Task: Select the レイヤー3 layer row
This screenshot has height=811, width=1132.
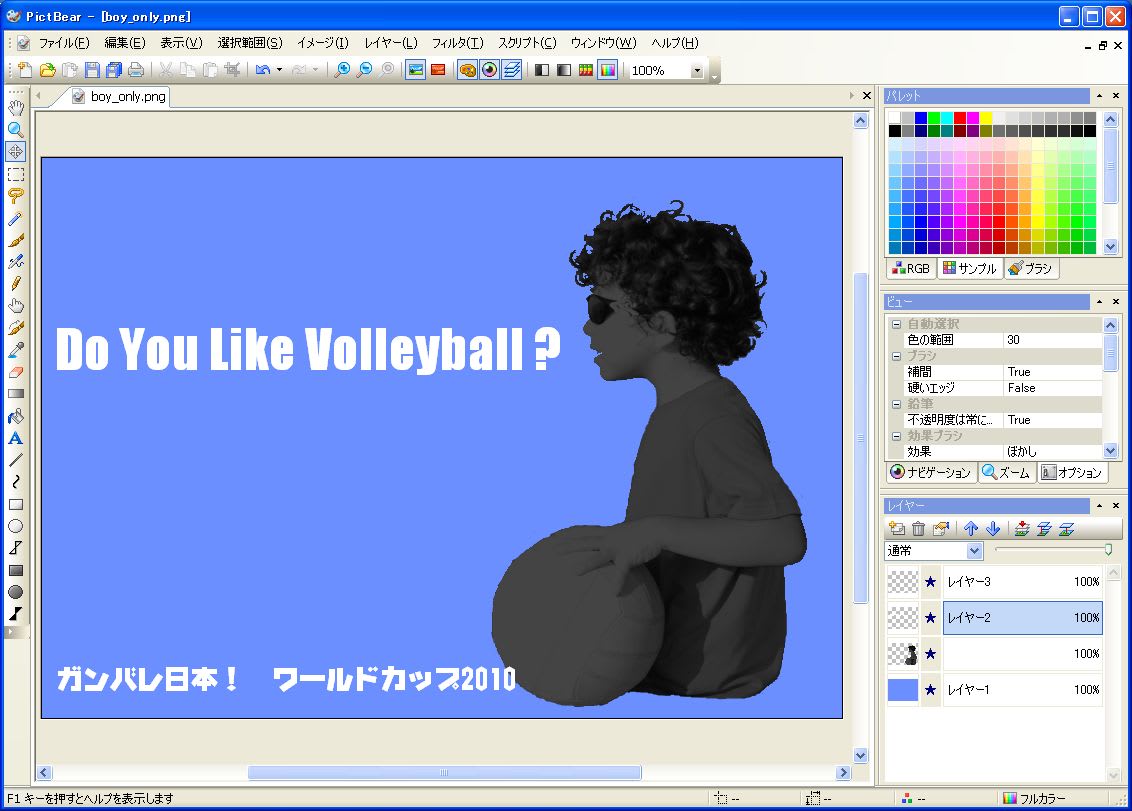Action: [1020, 582]
